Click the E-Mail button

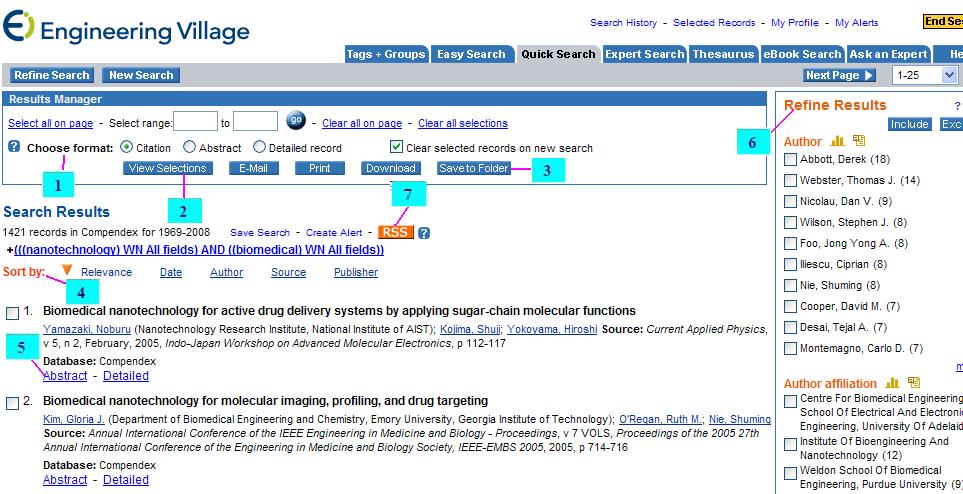(x=254, y=168)
